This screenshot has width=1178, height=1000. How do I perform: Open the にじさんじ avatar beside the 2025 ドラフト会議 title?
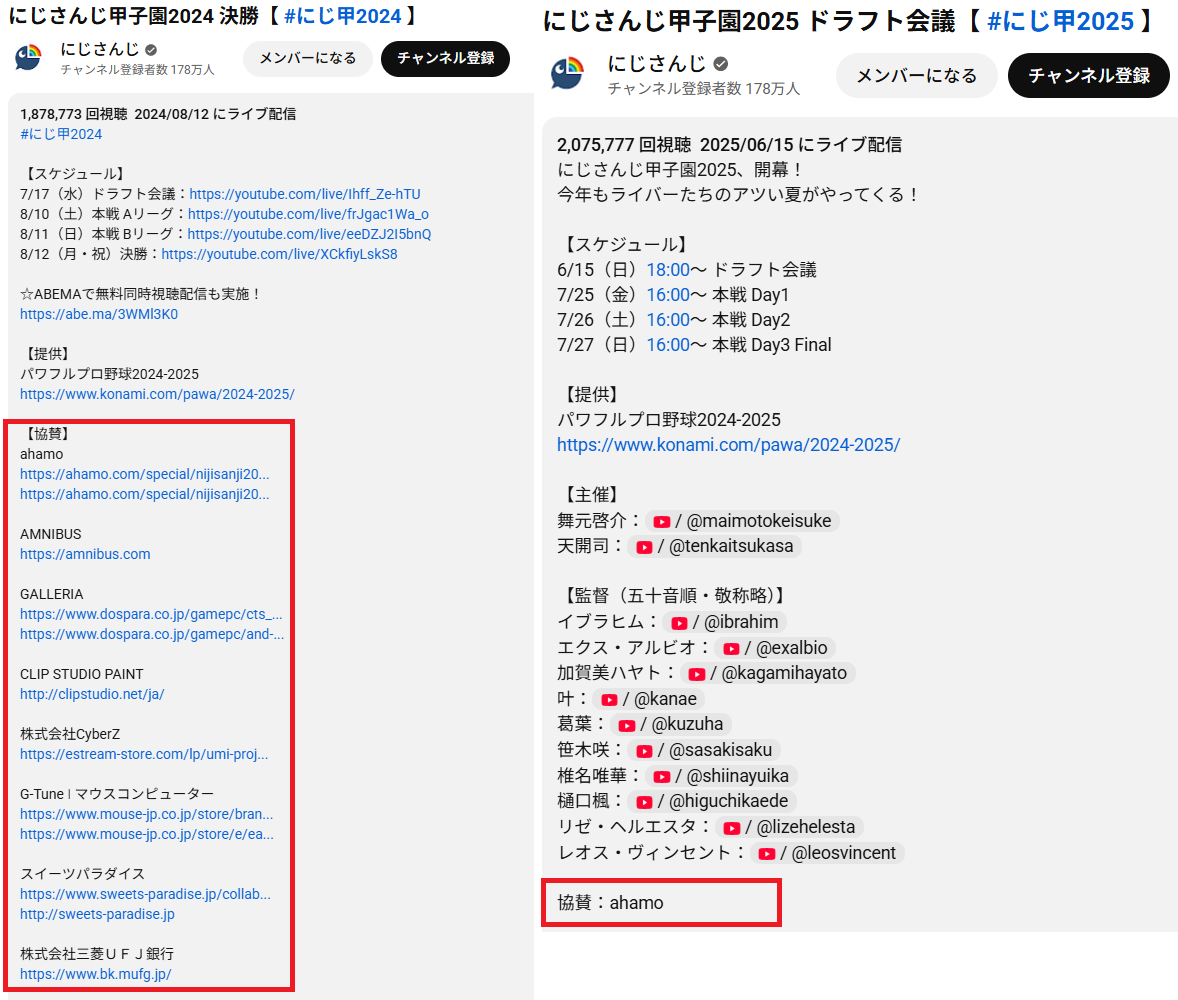(x=567, y=74)
